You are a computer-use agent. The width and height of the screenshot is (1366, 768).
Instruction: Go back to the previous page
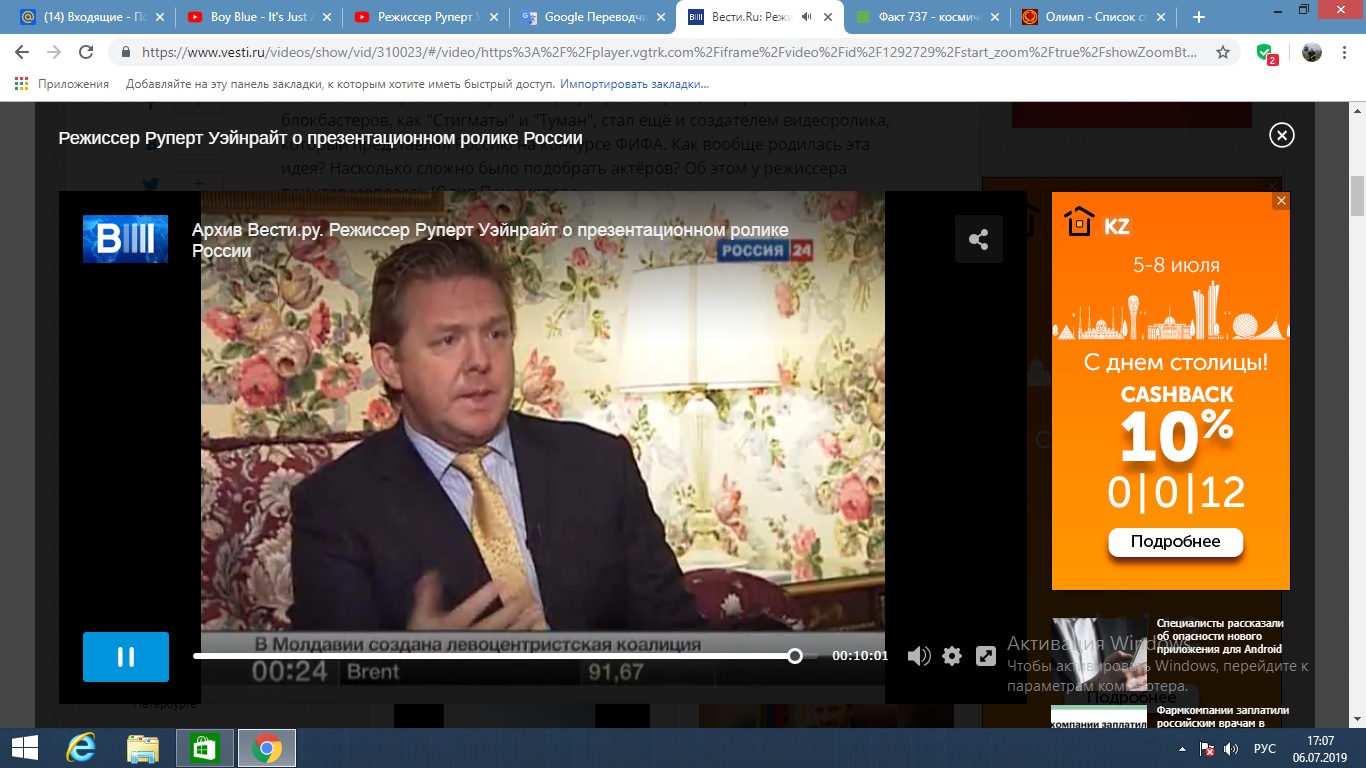tap(22, 52)
